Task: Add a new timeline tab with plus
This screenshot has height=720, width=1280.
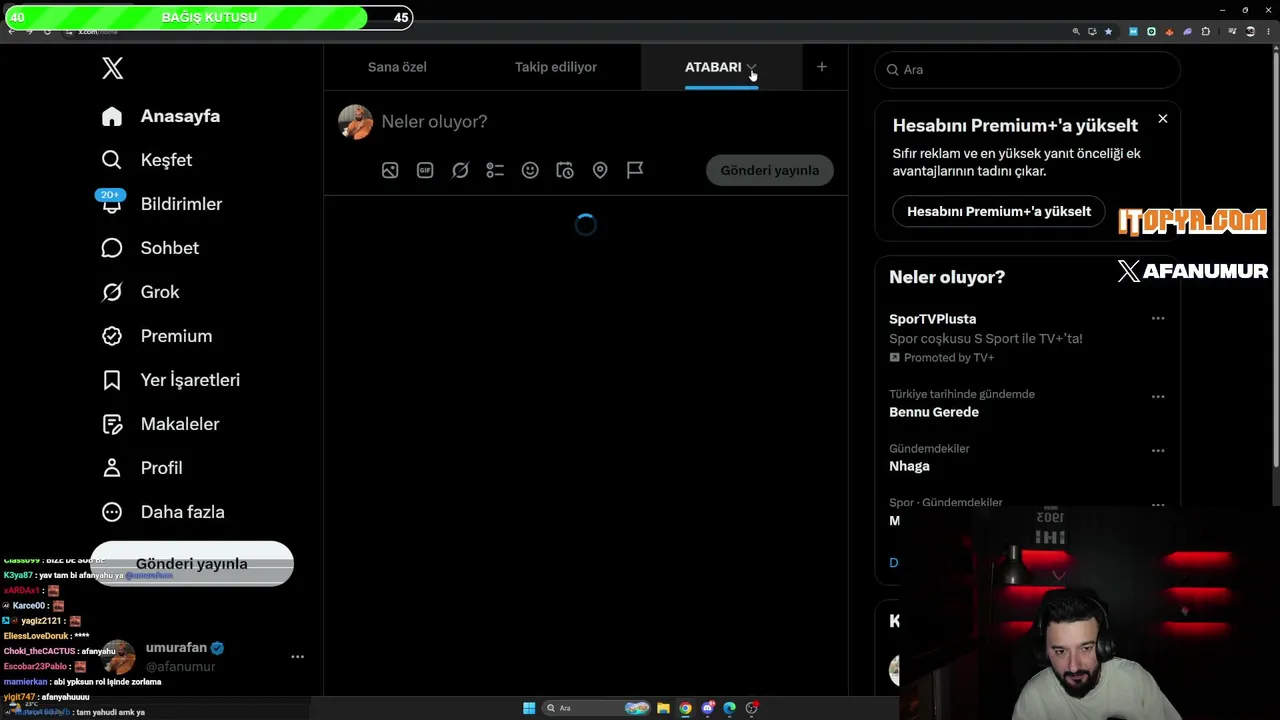Action: coord(822,67)
